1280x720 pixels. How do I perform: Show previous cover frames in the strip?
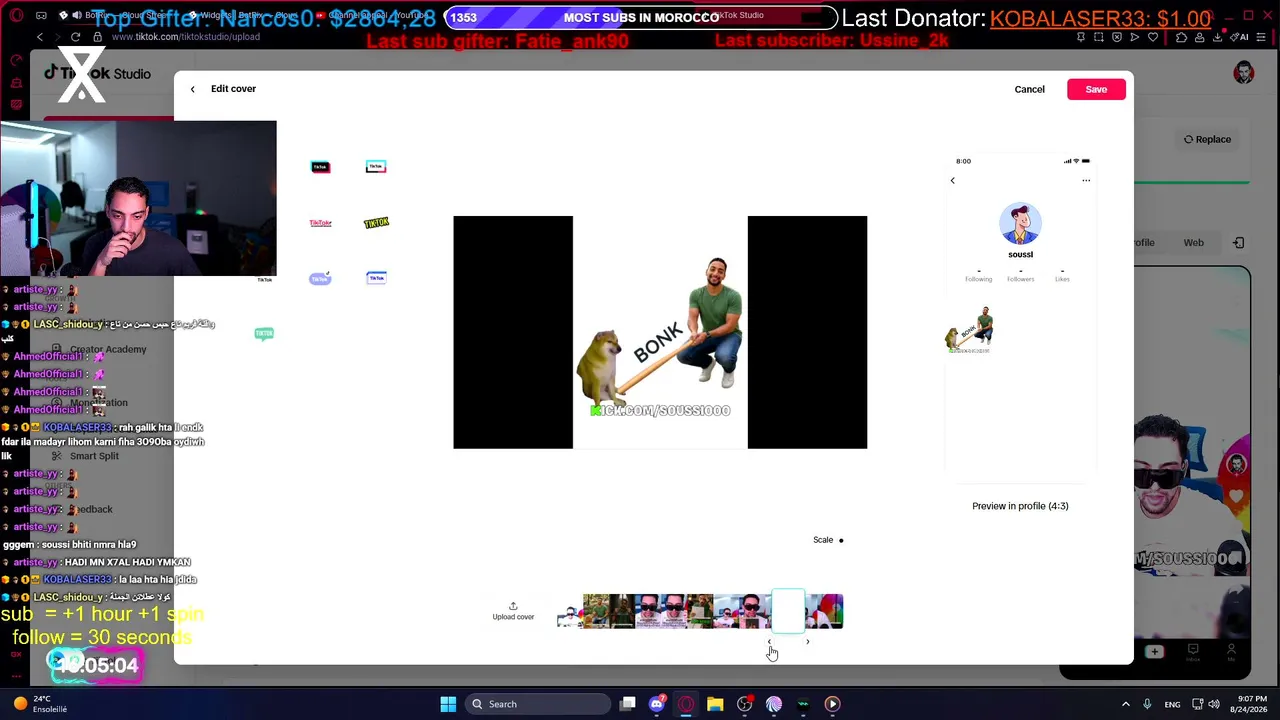(769, 642)
